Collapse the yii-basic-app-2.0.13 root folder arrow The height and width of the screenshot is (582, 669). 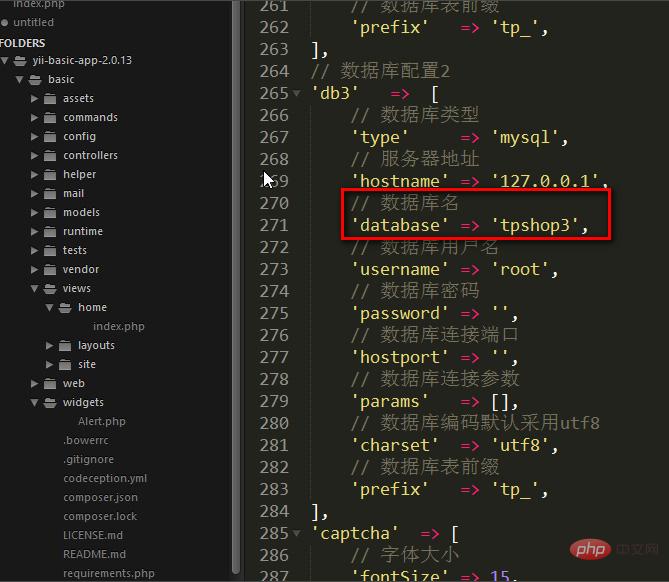click(x=7, y=60)
